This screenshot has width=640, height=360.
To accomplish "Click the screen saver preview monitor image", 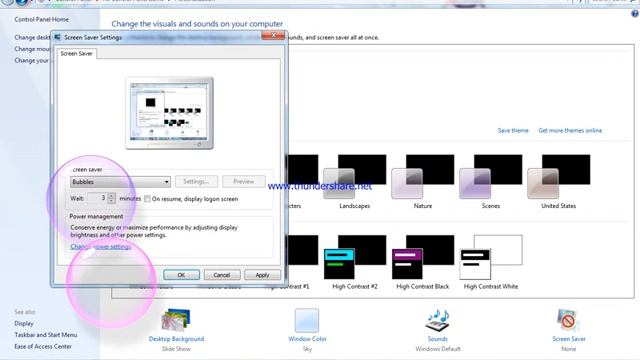I will point(169,113).
